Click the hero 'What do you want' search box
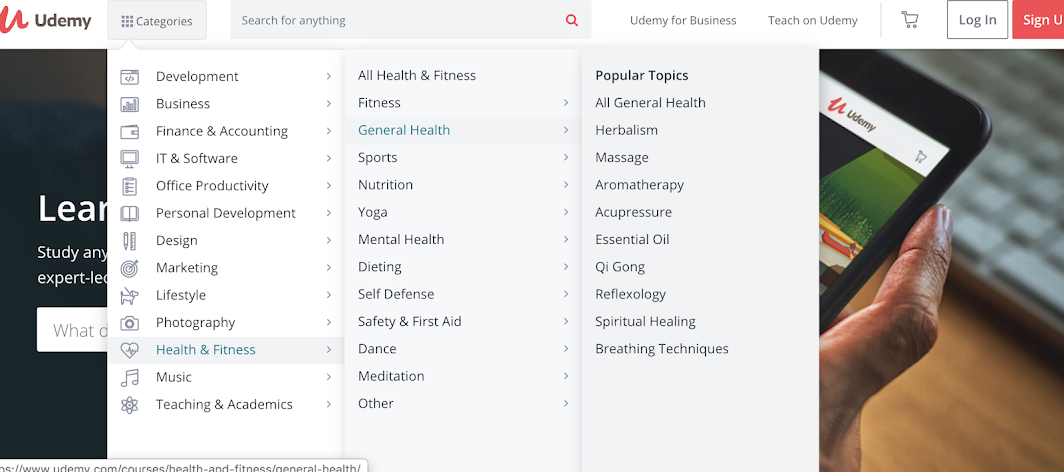Viewport: 1064px width, 472px height. click(72, 330)
